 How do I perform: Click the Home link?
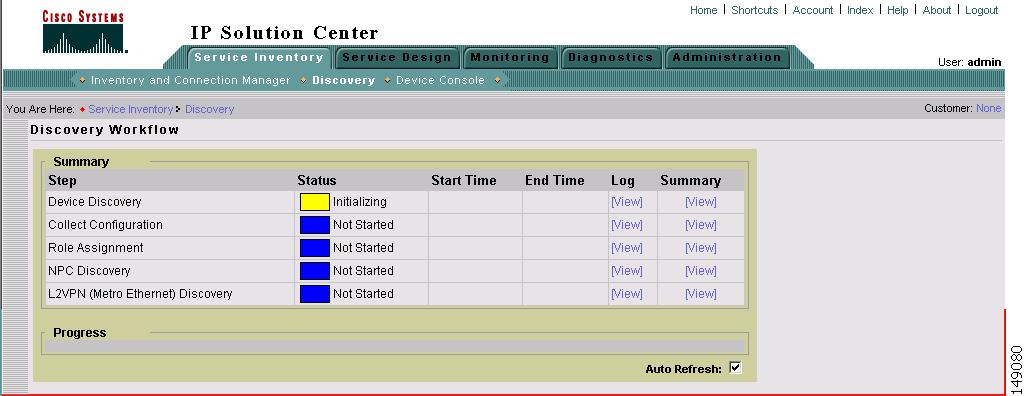point(703,10)
